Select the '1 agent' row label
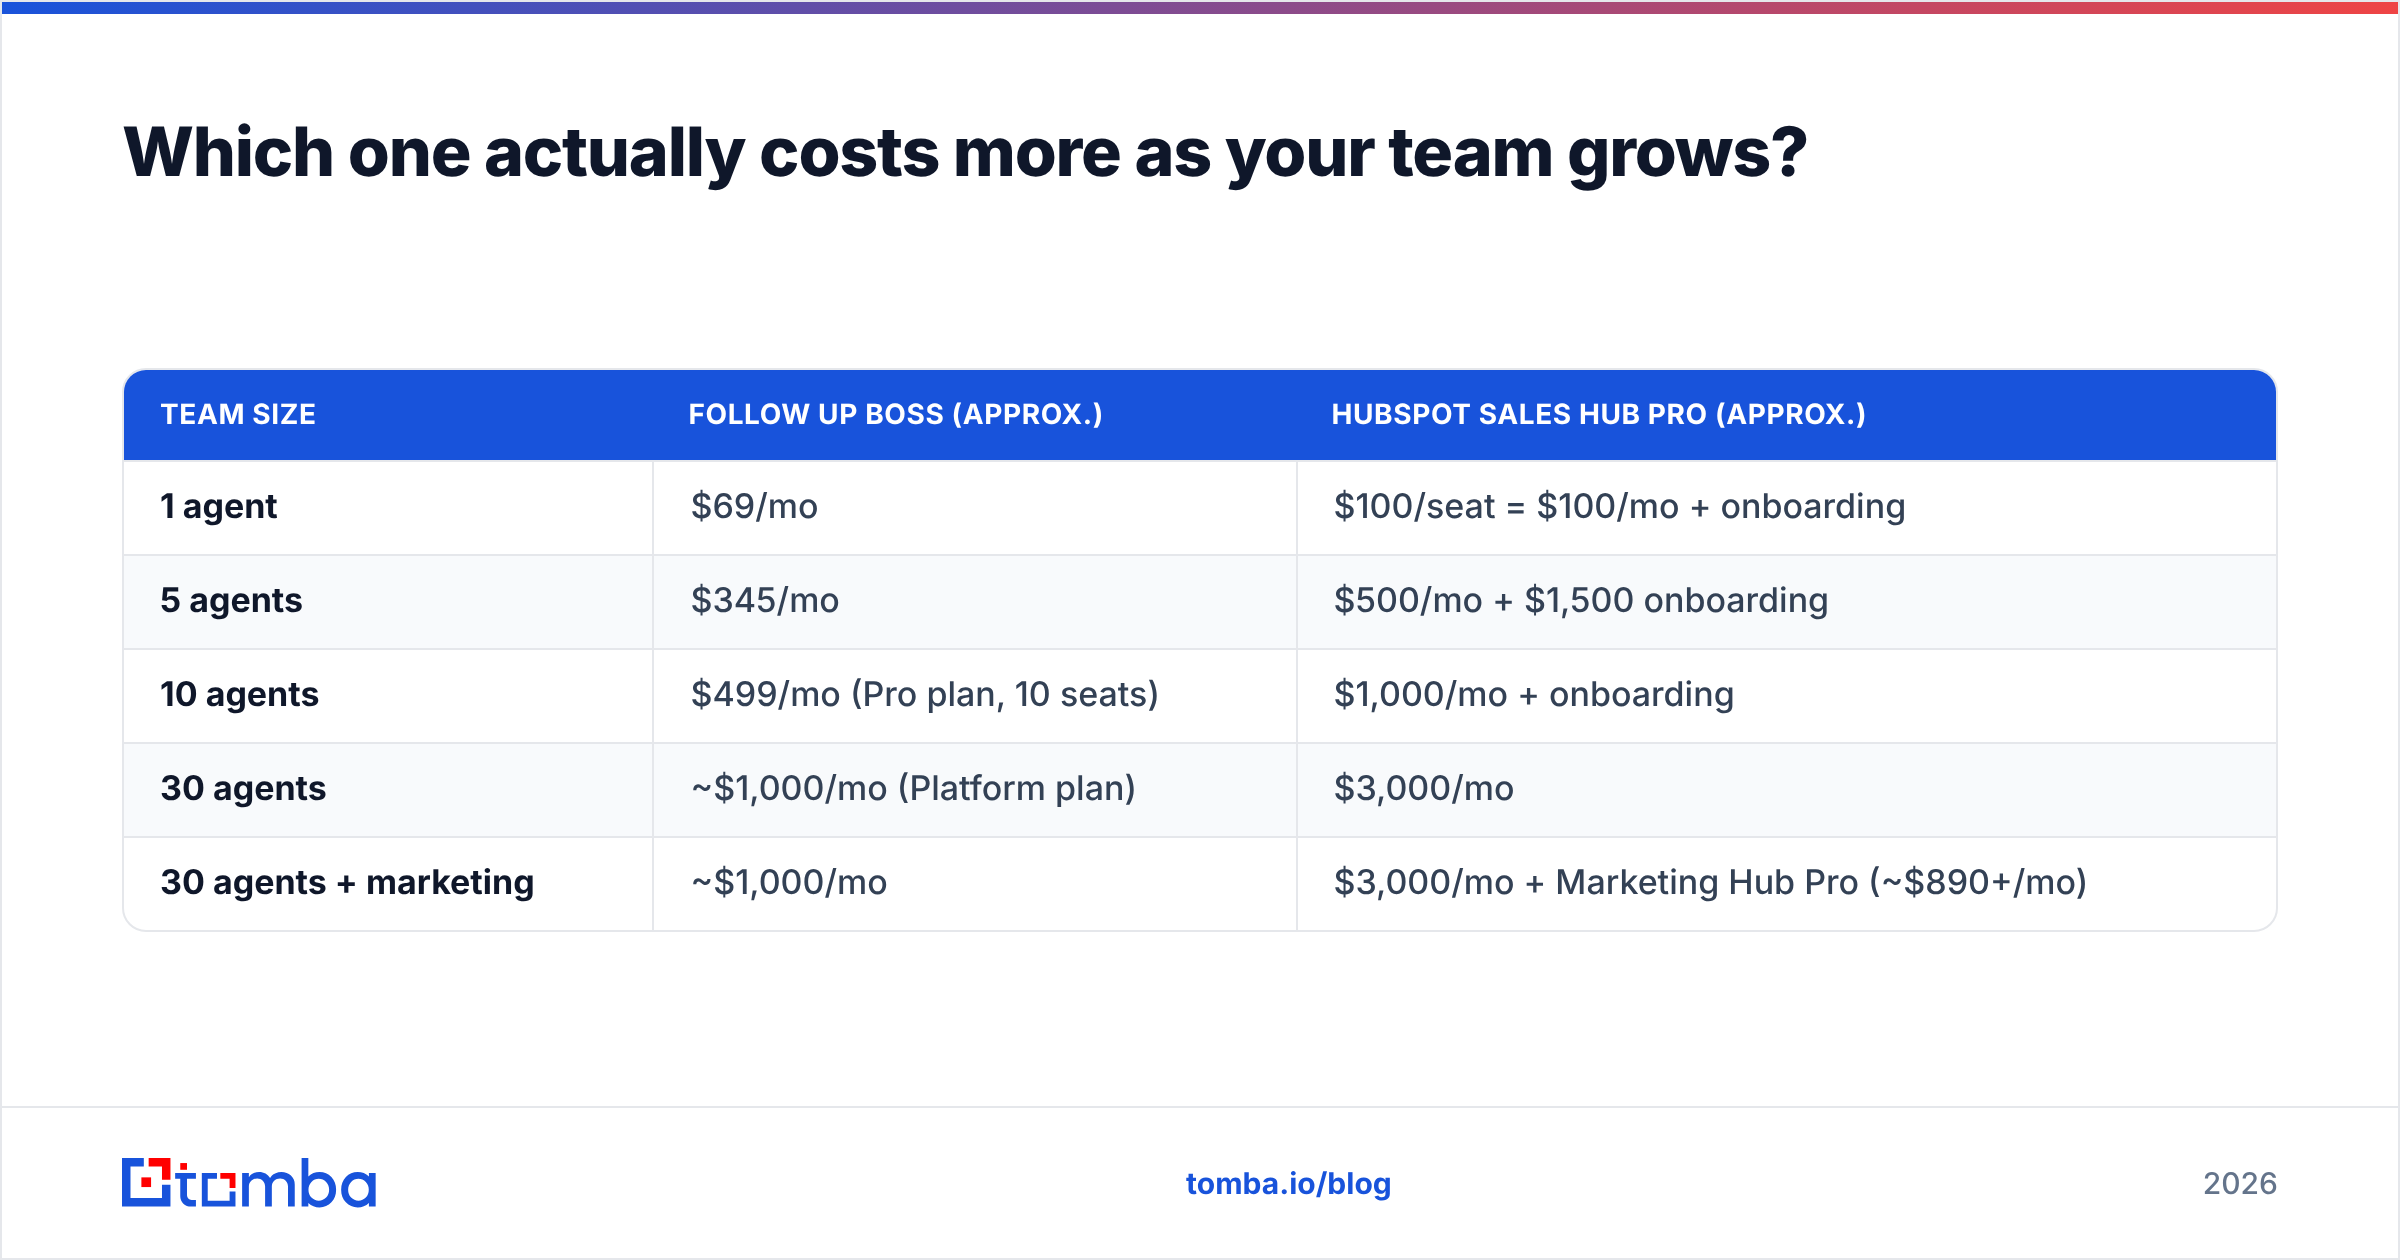2400x1260 pixels. pos(218,507)
